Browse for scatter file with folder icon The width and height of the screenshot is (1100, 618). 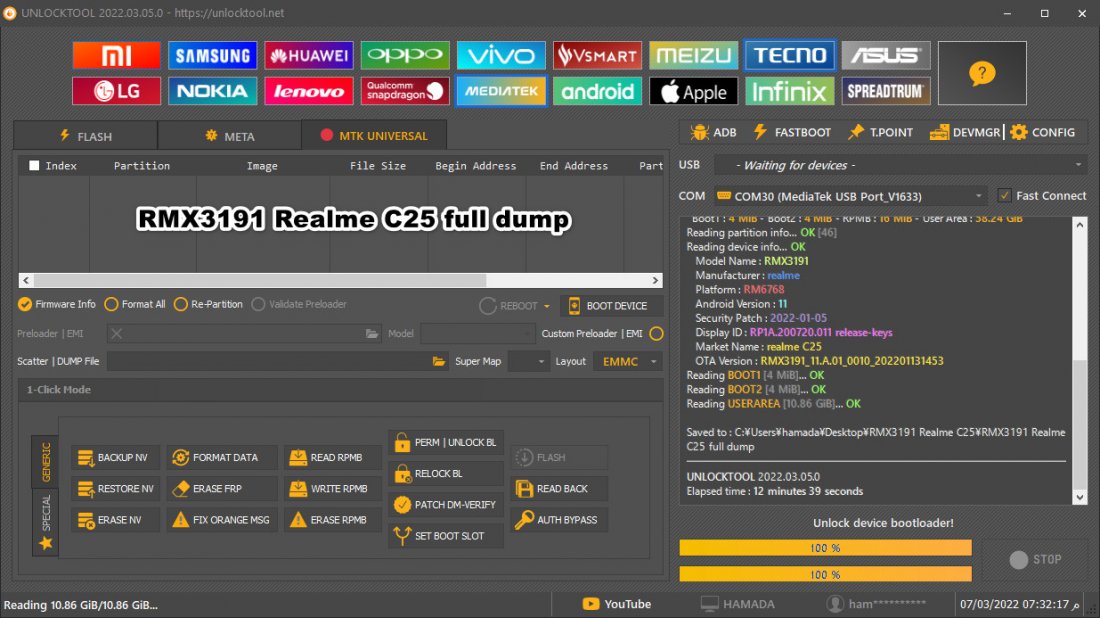pyautogui.click(x=438, y=361)
